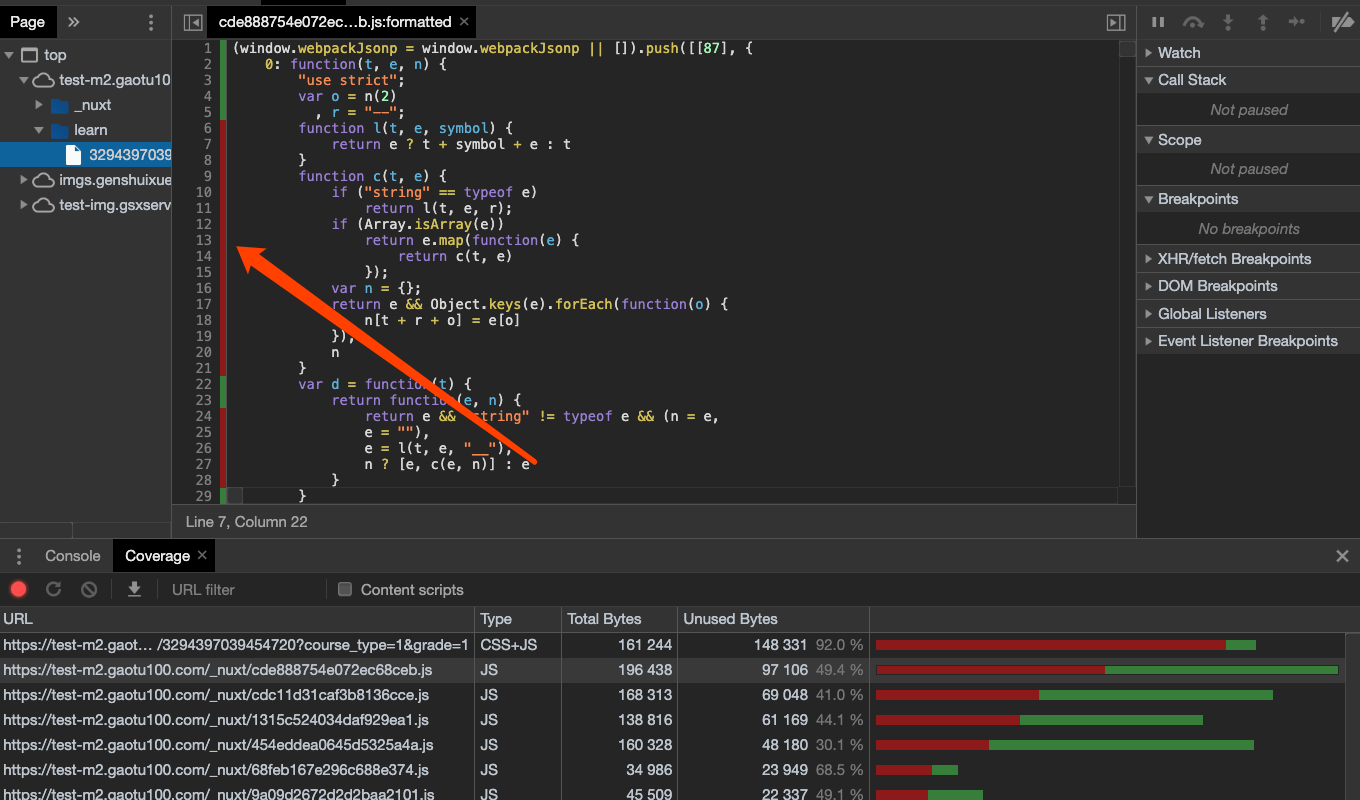Enable the Content scripts checkbox

[x=345, y=590]
